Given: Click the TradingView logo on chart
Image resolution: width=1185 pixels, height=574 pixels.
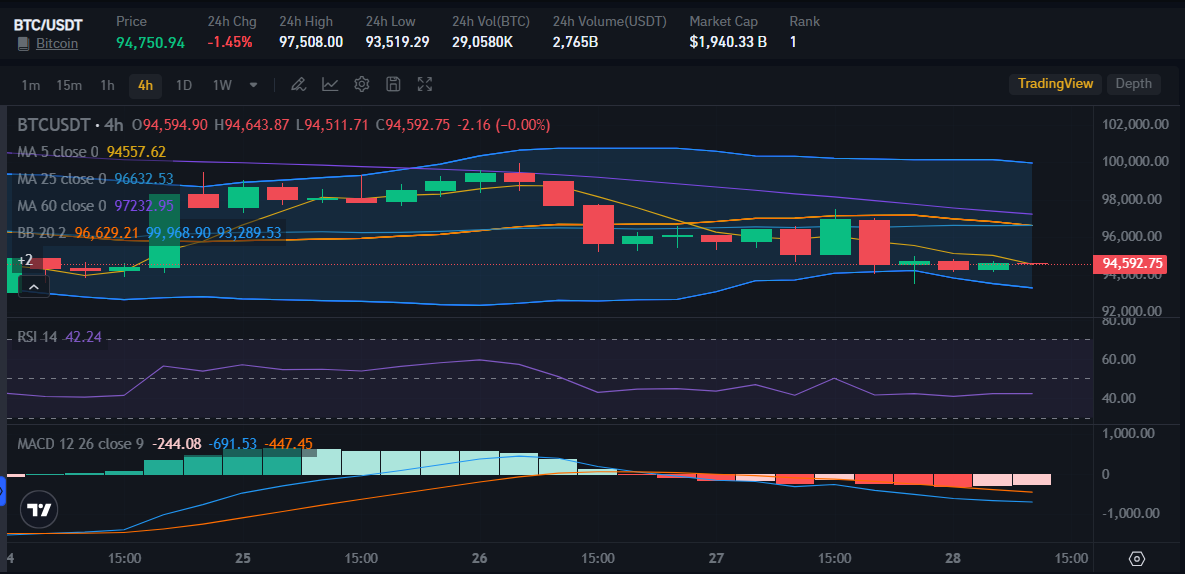Looking at the screenshot, I should coord(39,510).
